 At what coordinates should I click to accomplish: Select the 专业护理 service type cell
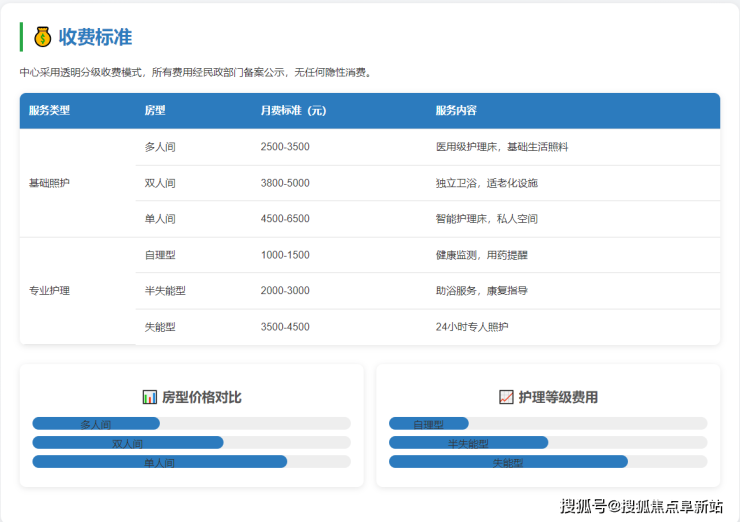[x=50, y=291]
